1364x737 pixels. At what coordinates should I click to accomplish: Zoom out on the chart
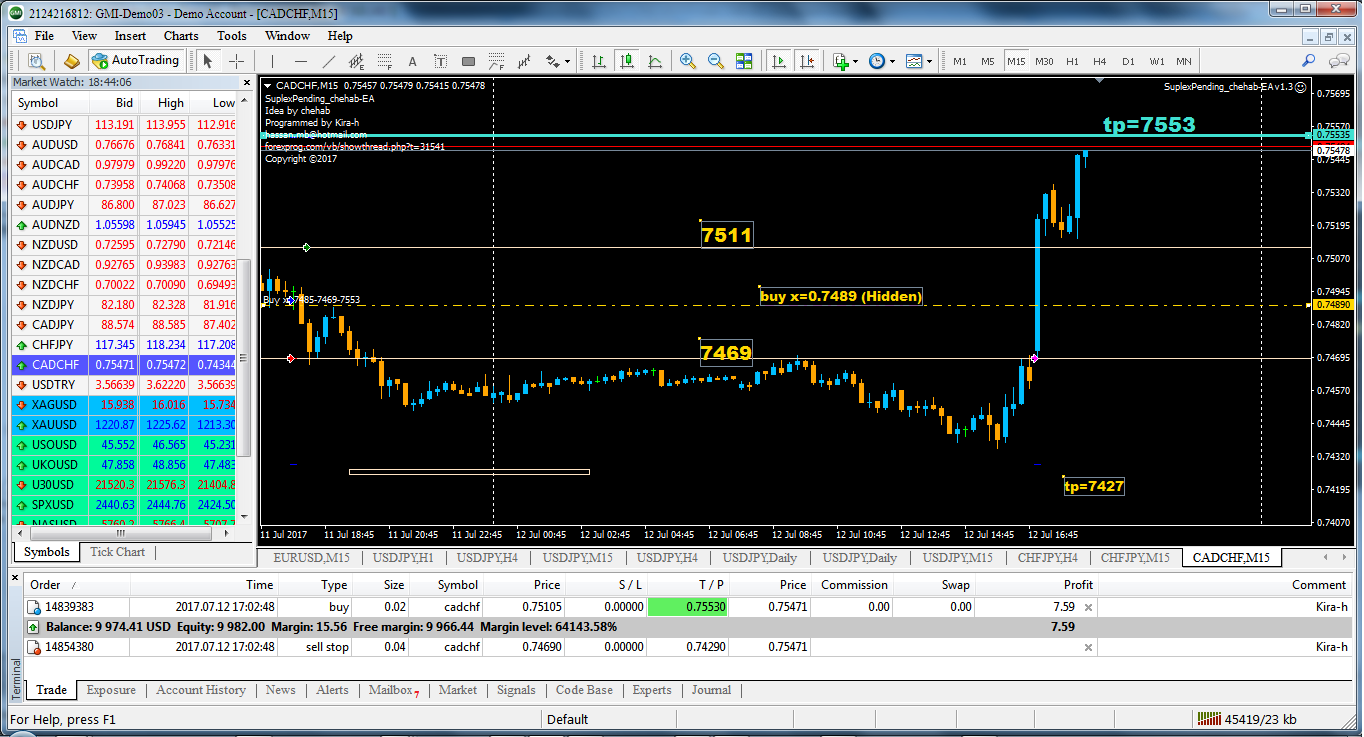click(716, 61)
